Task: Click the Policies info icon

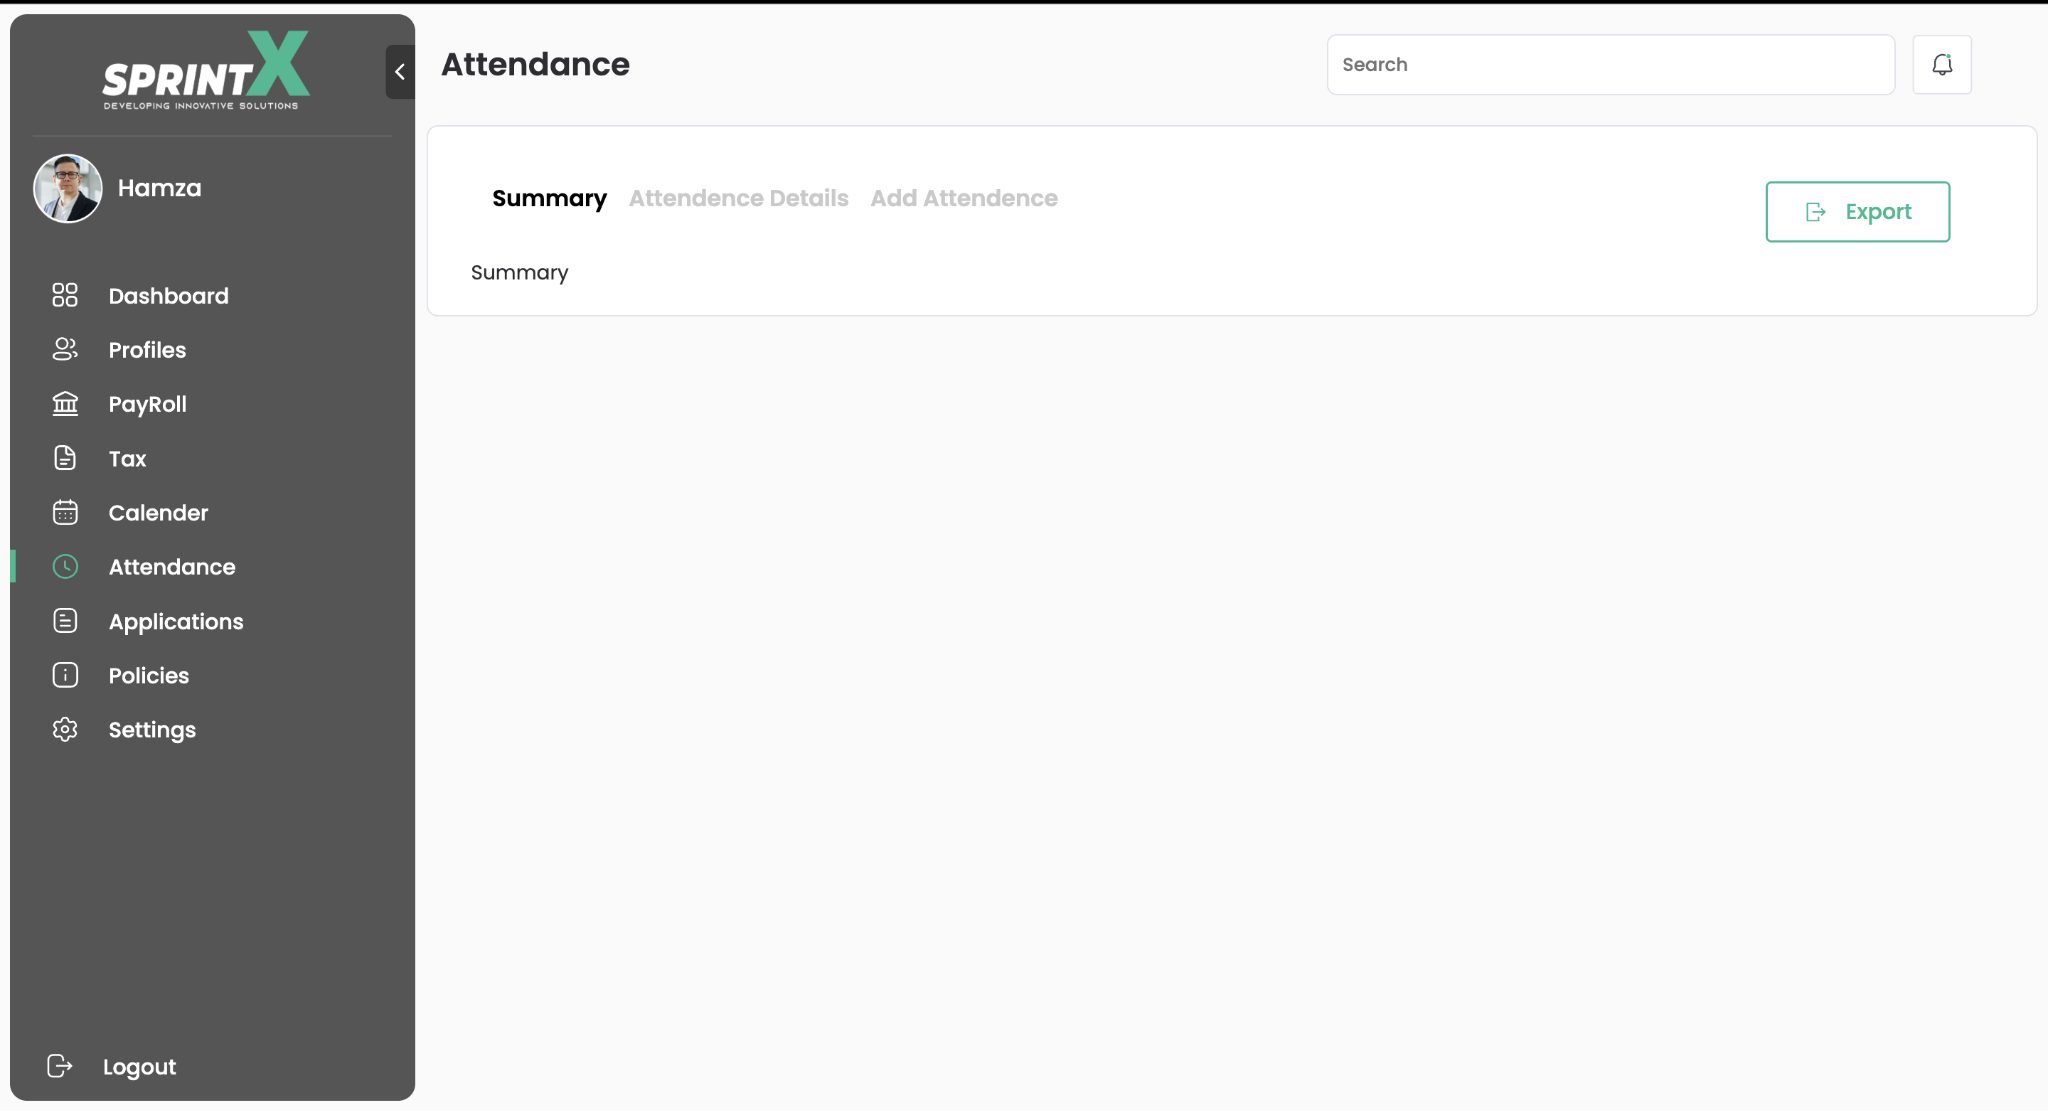Action: [65, 675]
